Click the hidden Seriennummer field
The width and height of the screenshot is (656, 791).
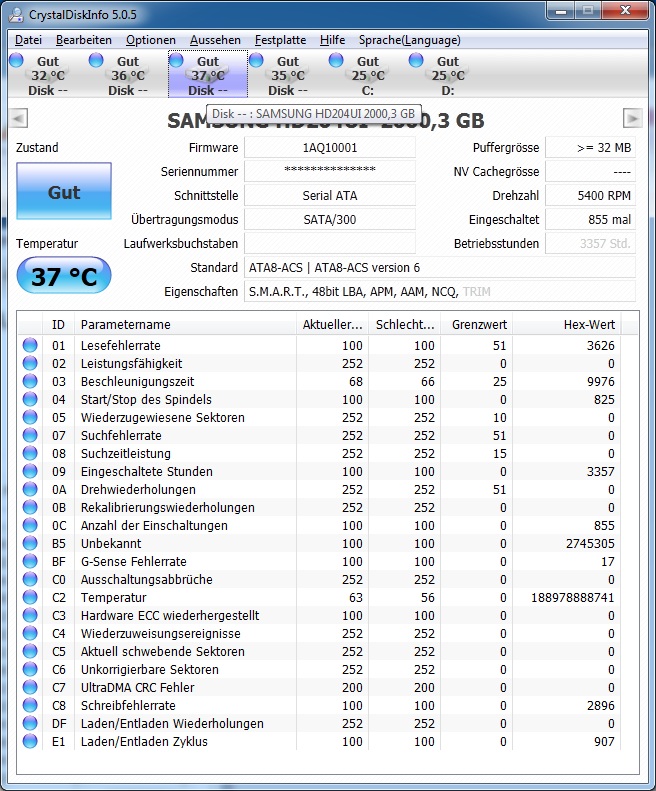coord(330,171)
